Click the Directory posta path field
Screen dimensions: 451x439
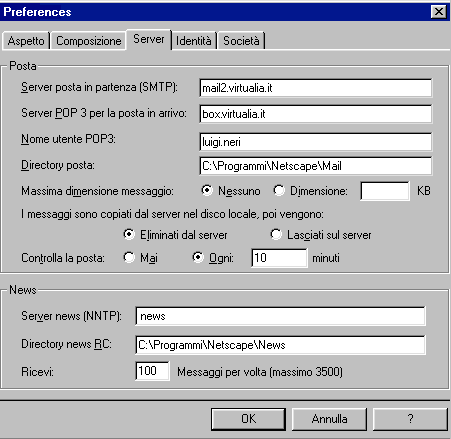coord(316,166)
